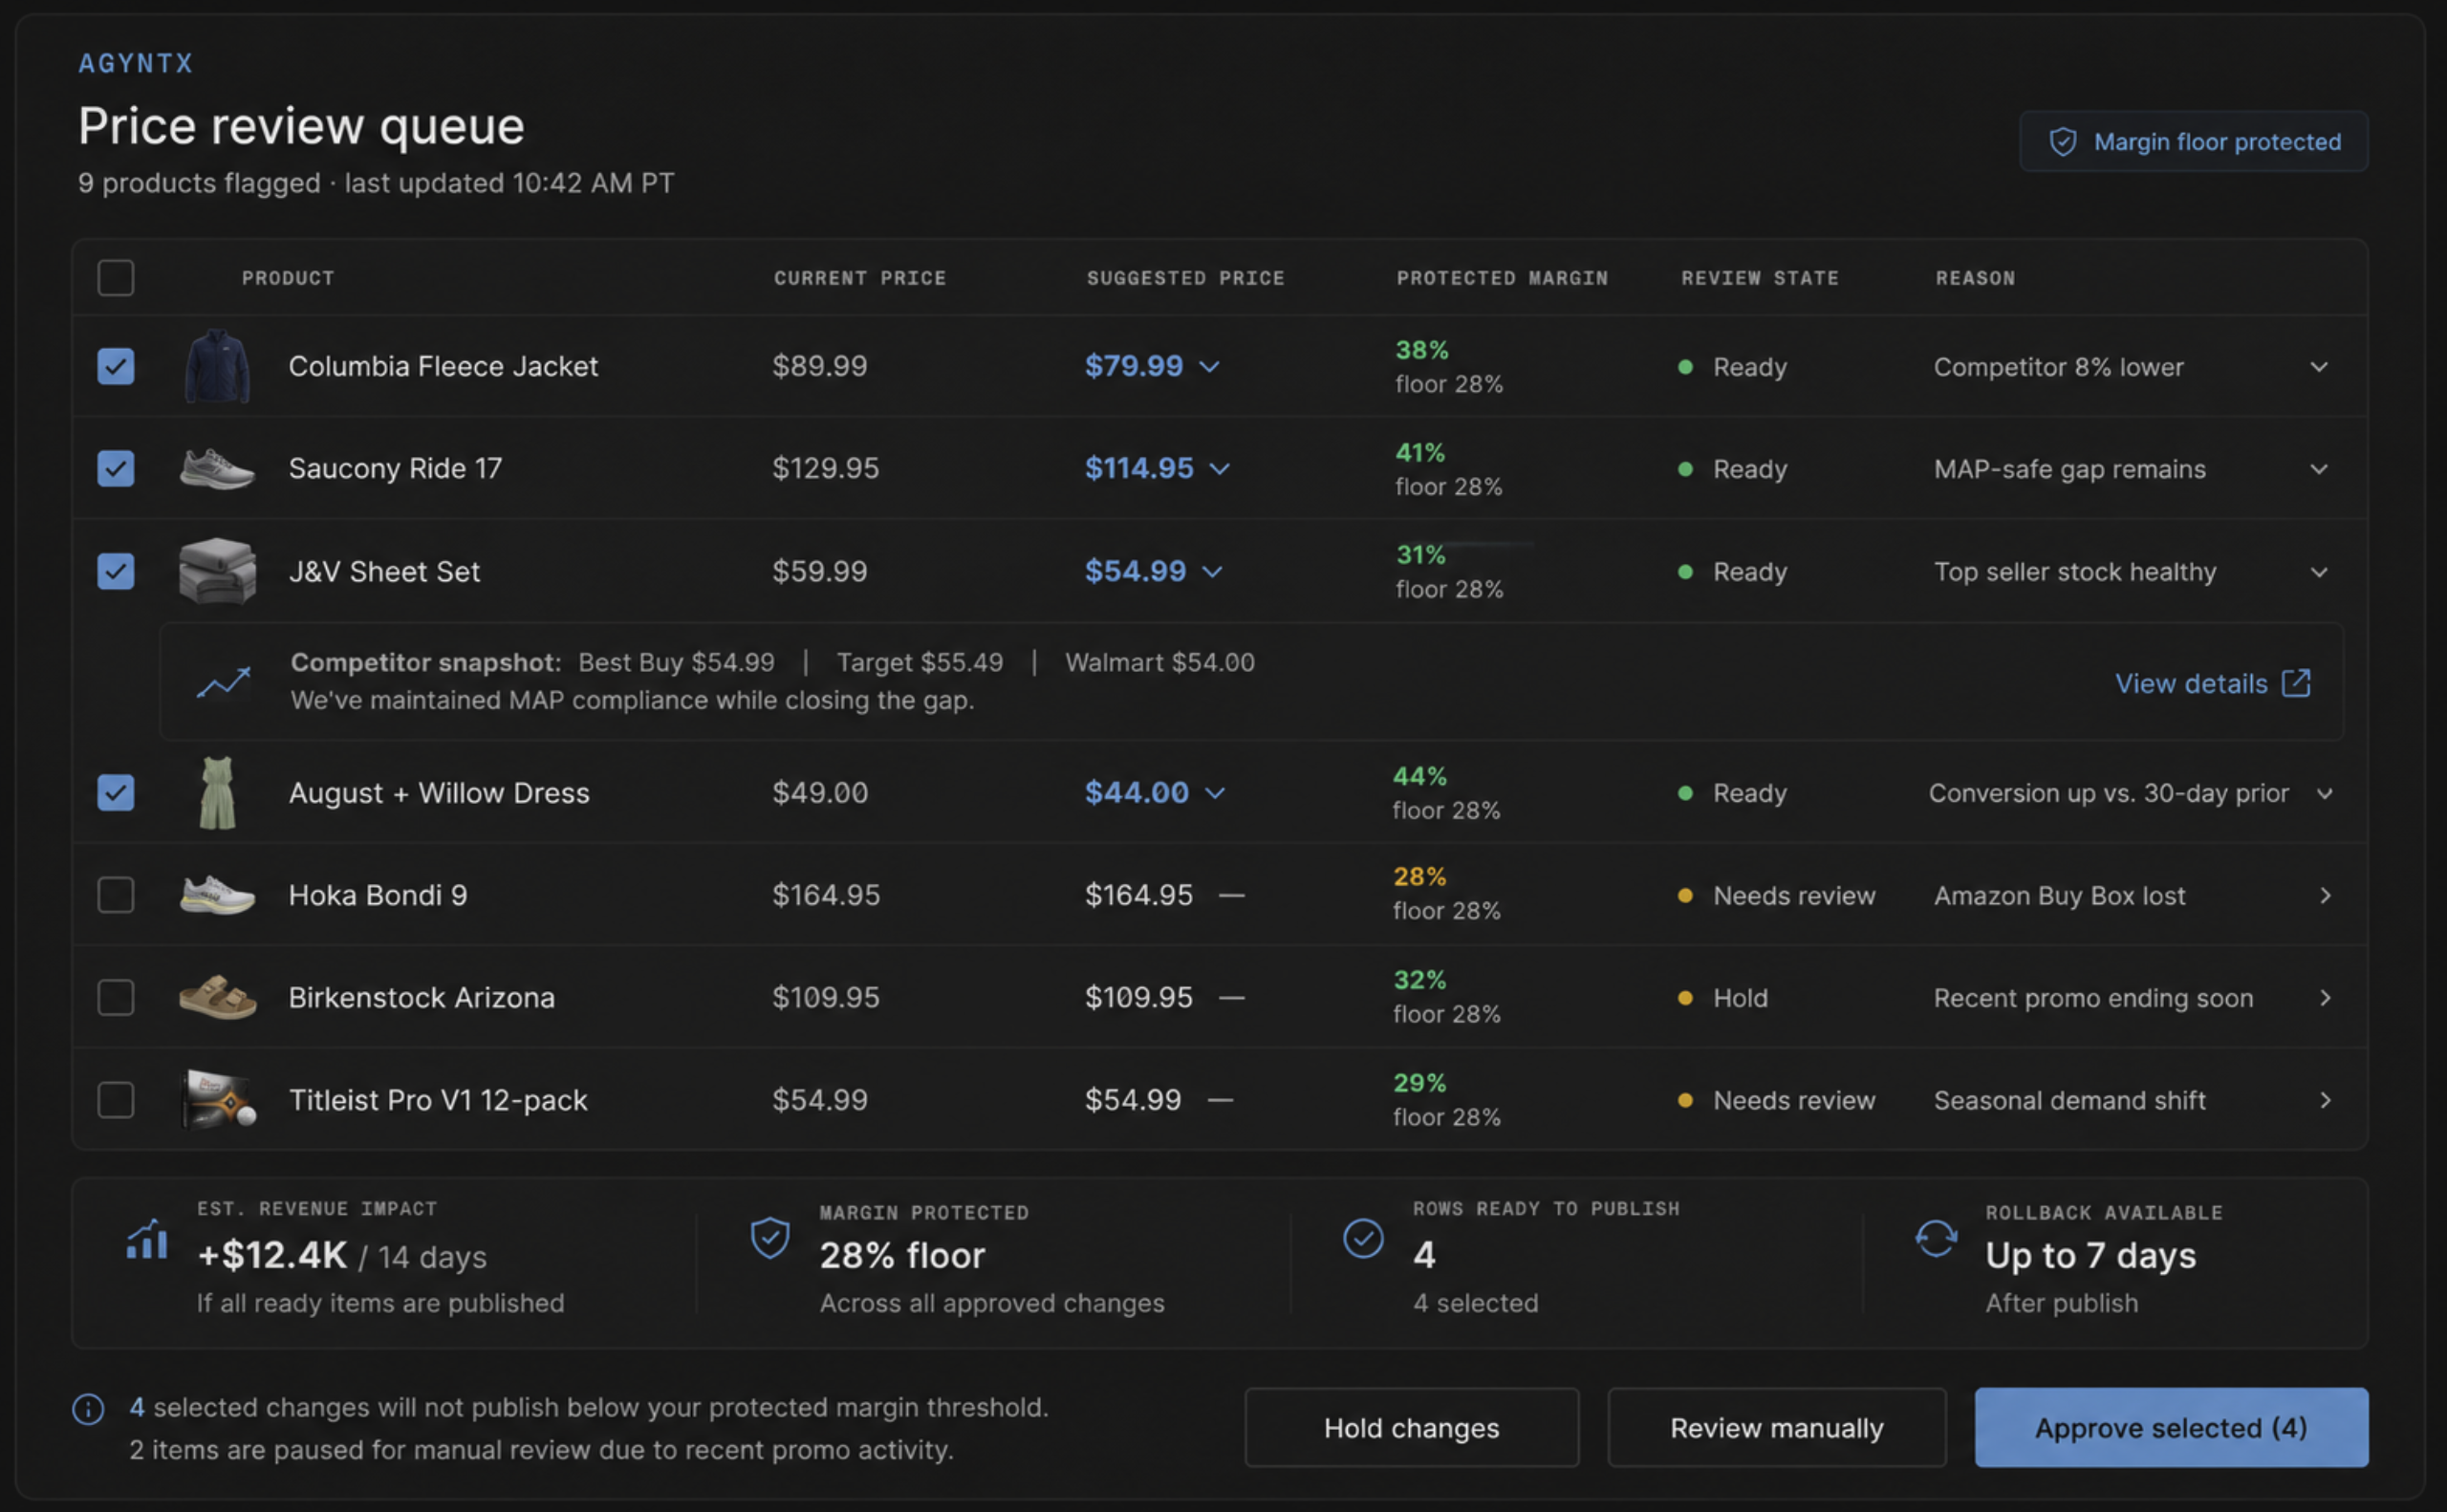Click the Margin floor protected badge
The image size is (2447, 1512).
point(2194,142)
